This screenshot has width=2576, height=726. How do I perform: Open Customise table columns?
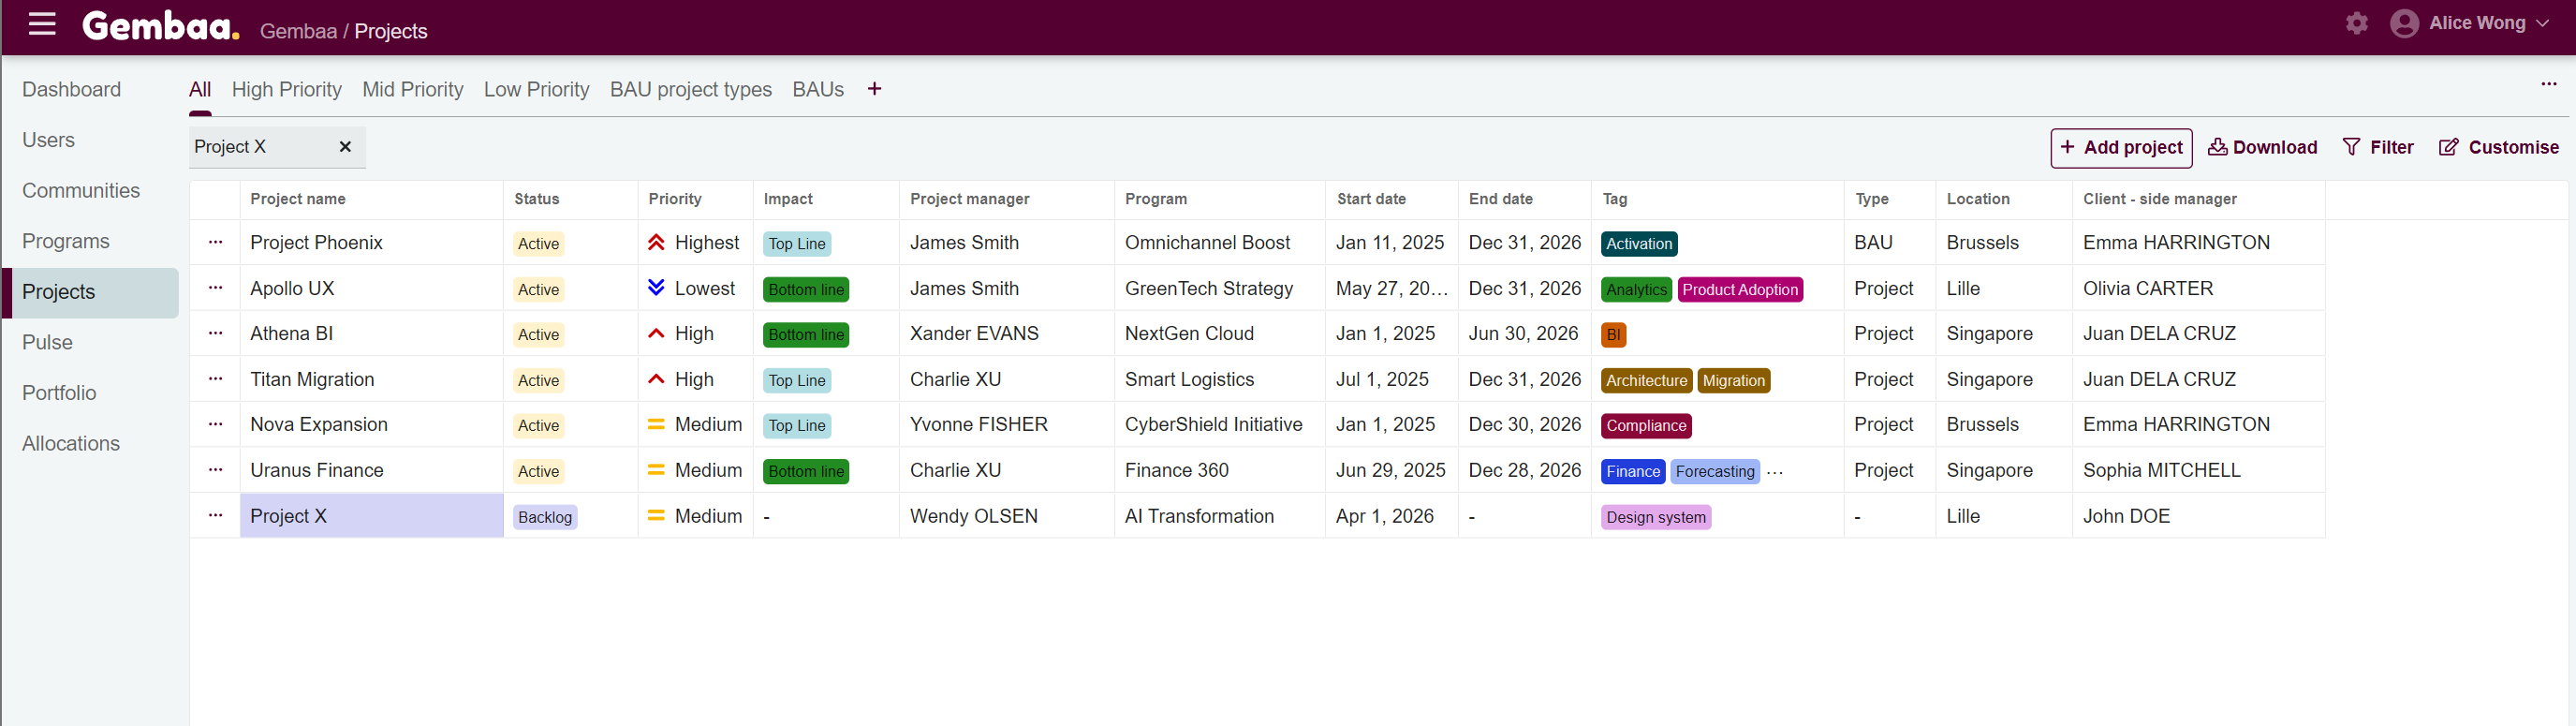(x=2498, y=148)
